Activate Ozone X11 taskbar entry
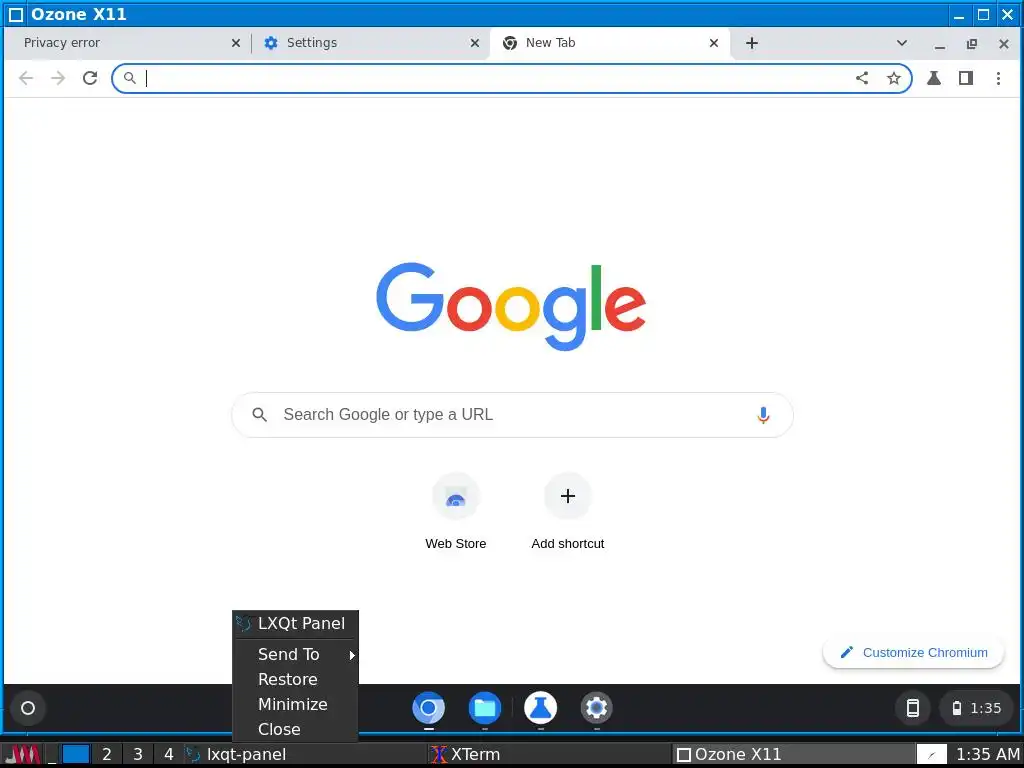 (793, 755)
